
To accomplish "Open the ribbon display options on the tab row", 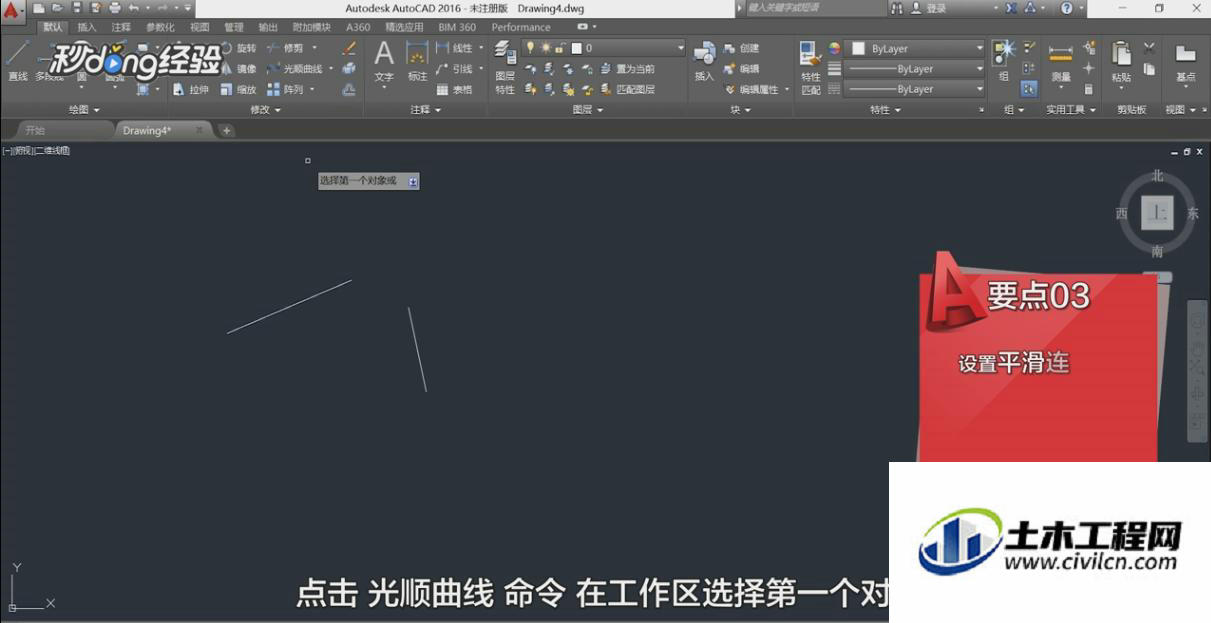I will coord(586,27).
